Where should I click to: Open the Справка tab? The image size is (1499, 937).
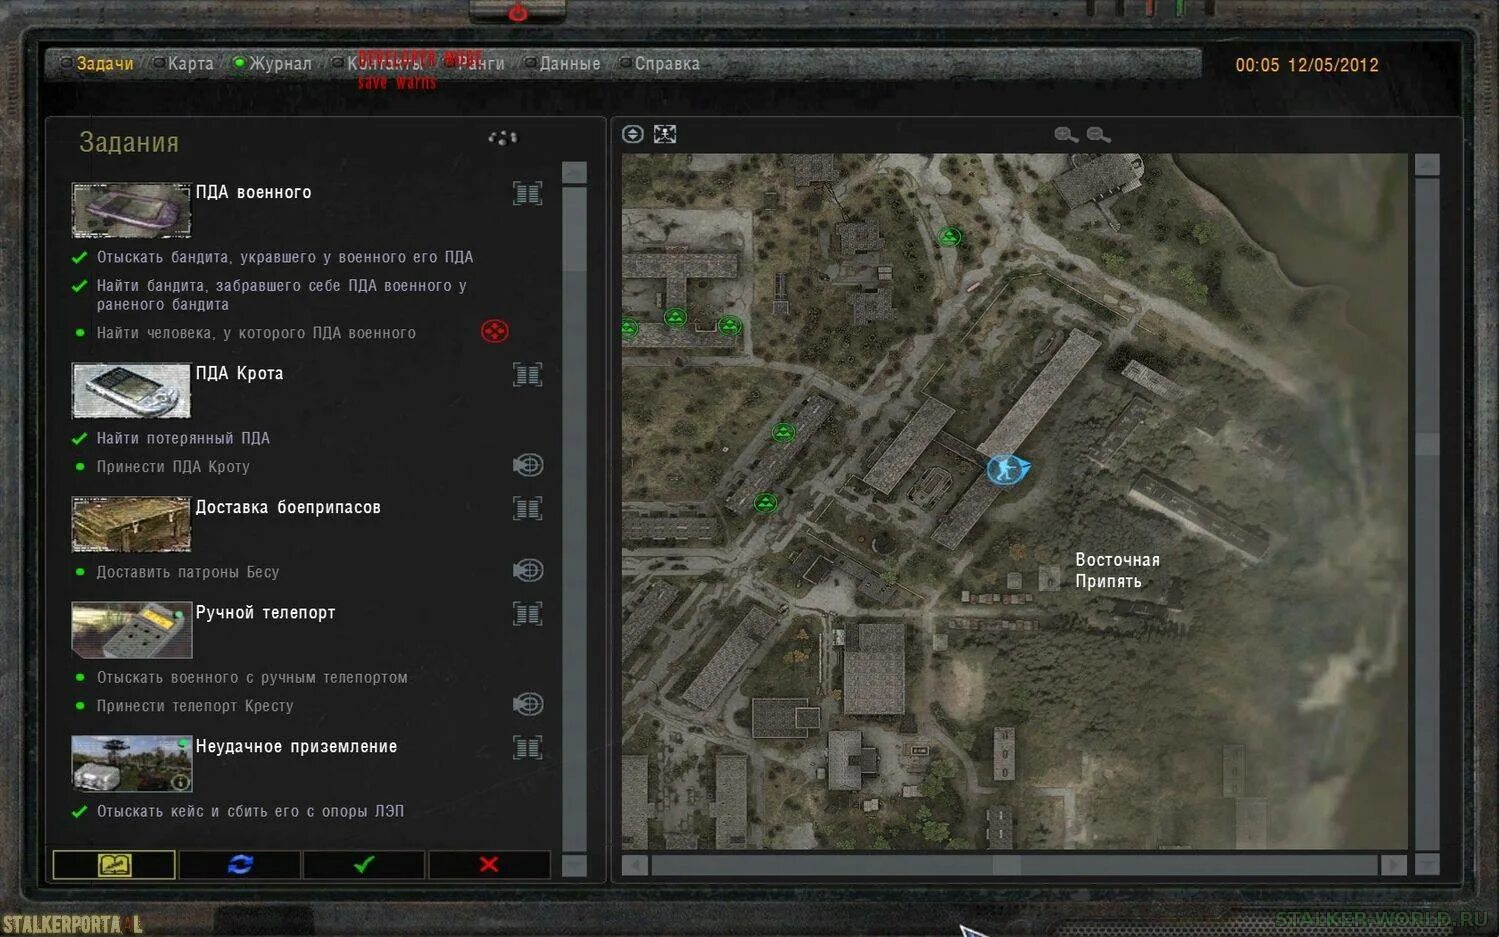[x=667, y=64]
